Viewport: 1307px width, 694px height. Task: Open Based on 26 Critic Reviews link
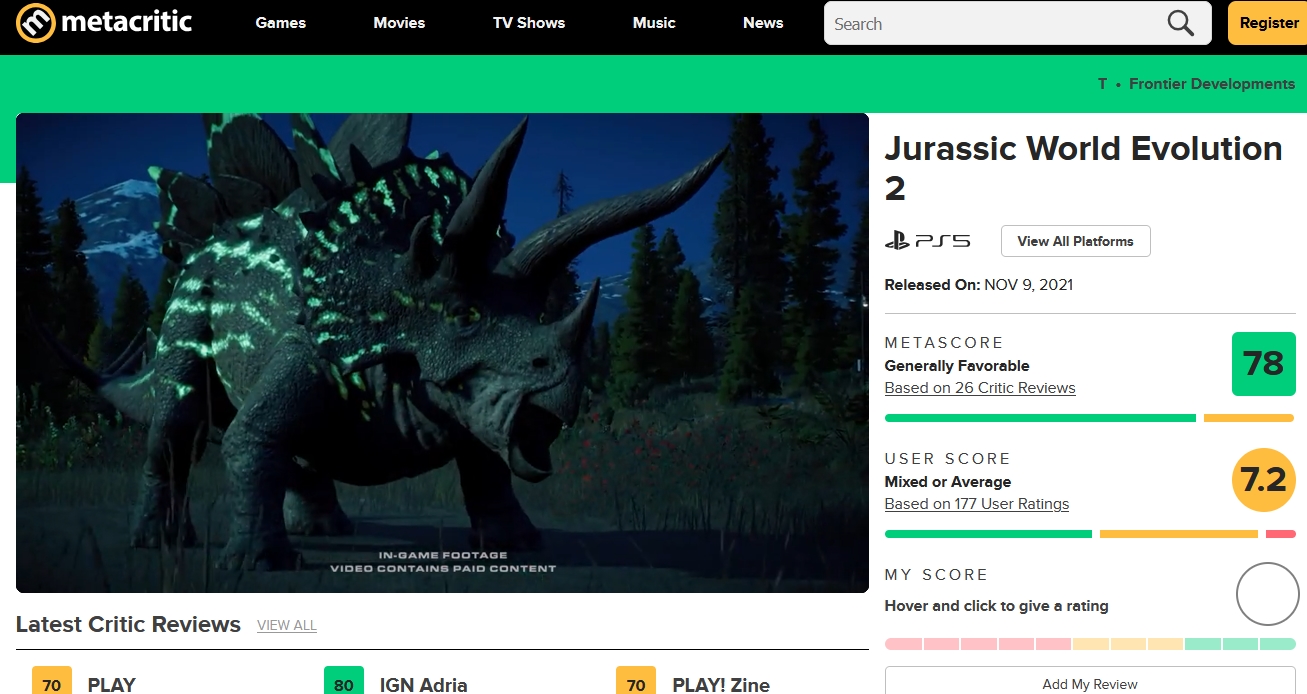[x=980, y=388]
